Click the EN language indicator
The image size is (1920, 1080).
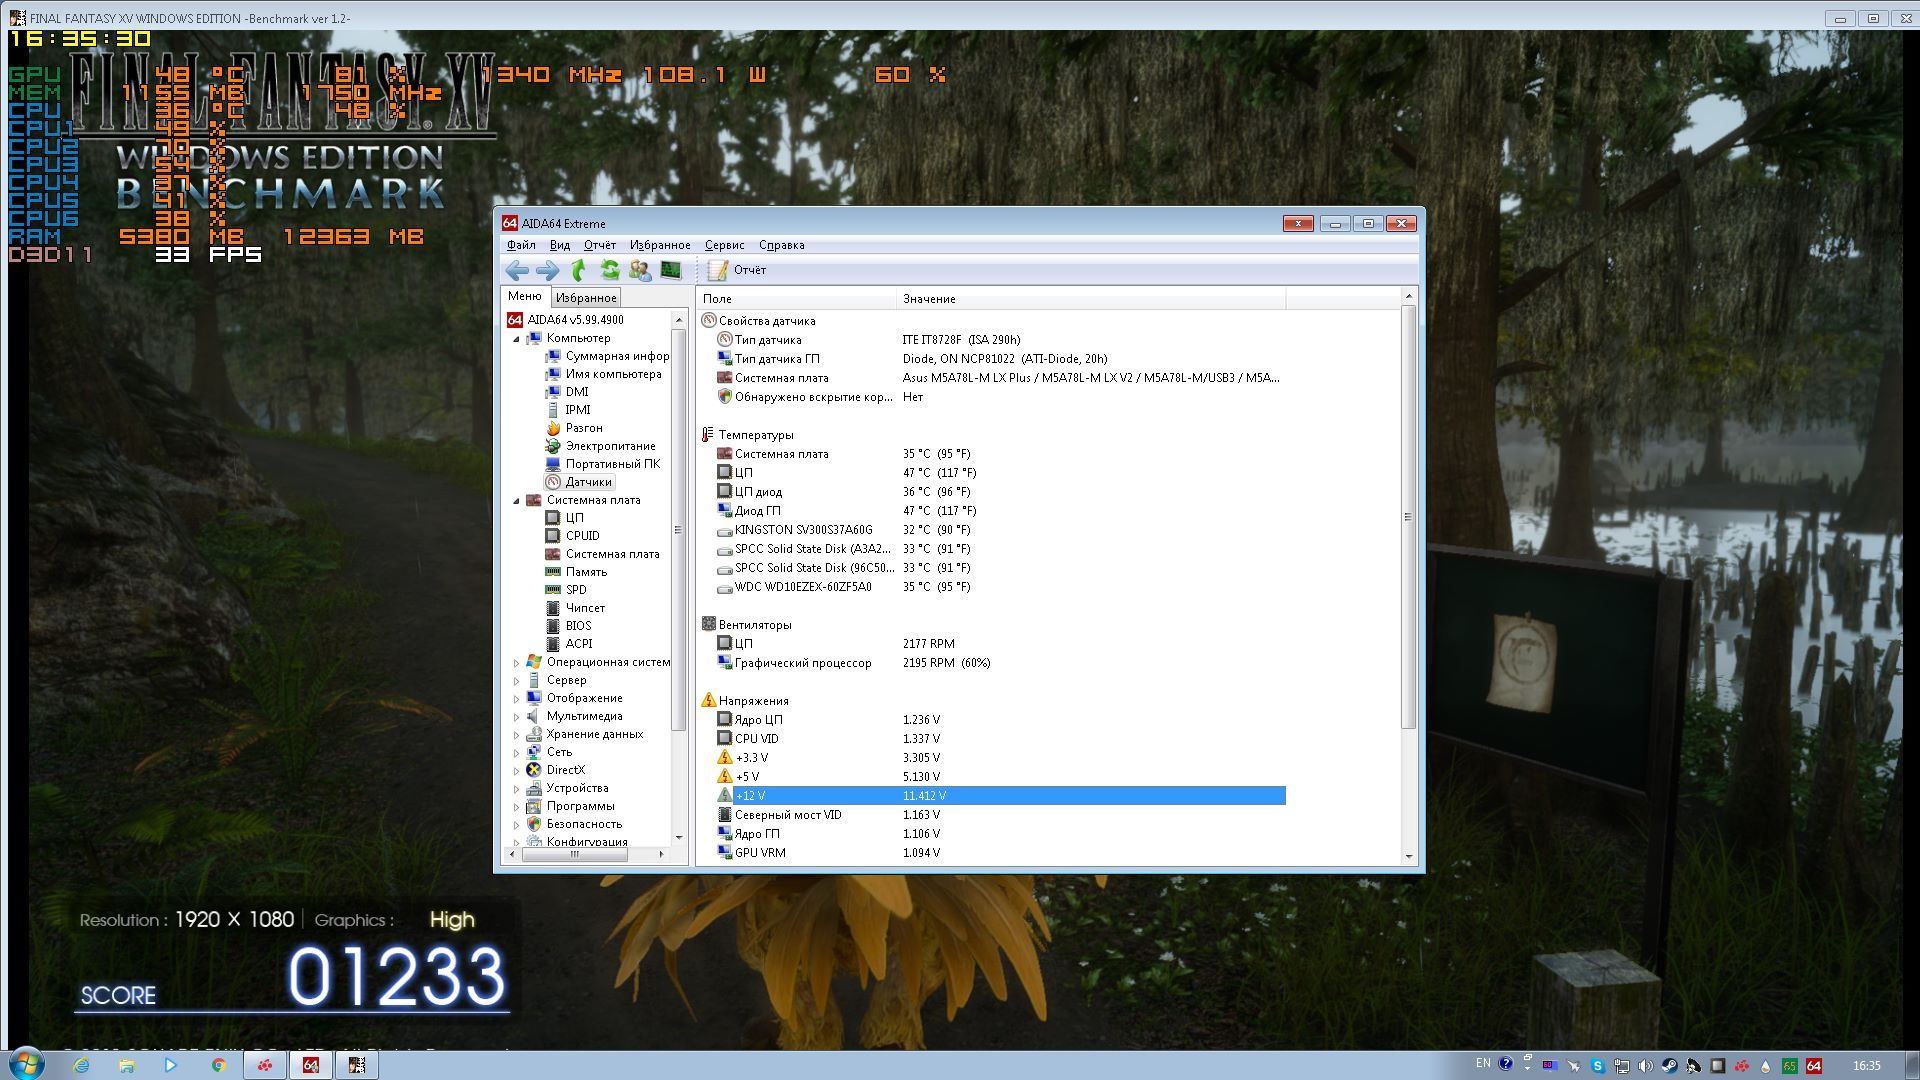point(1483,1064)
